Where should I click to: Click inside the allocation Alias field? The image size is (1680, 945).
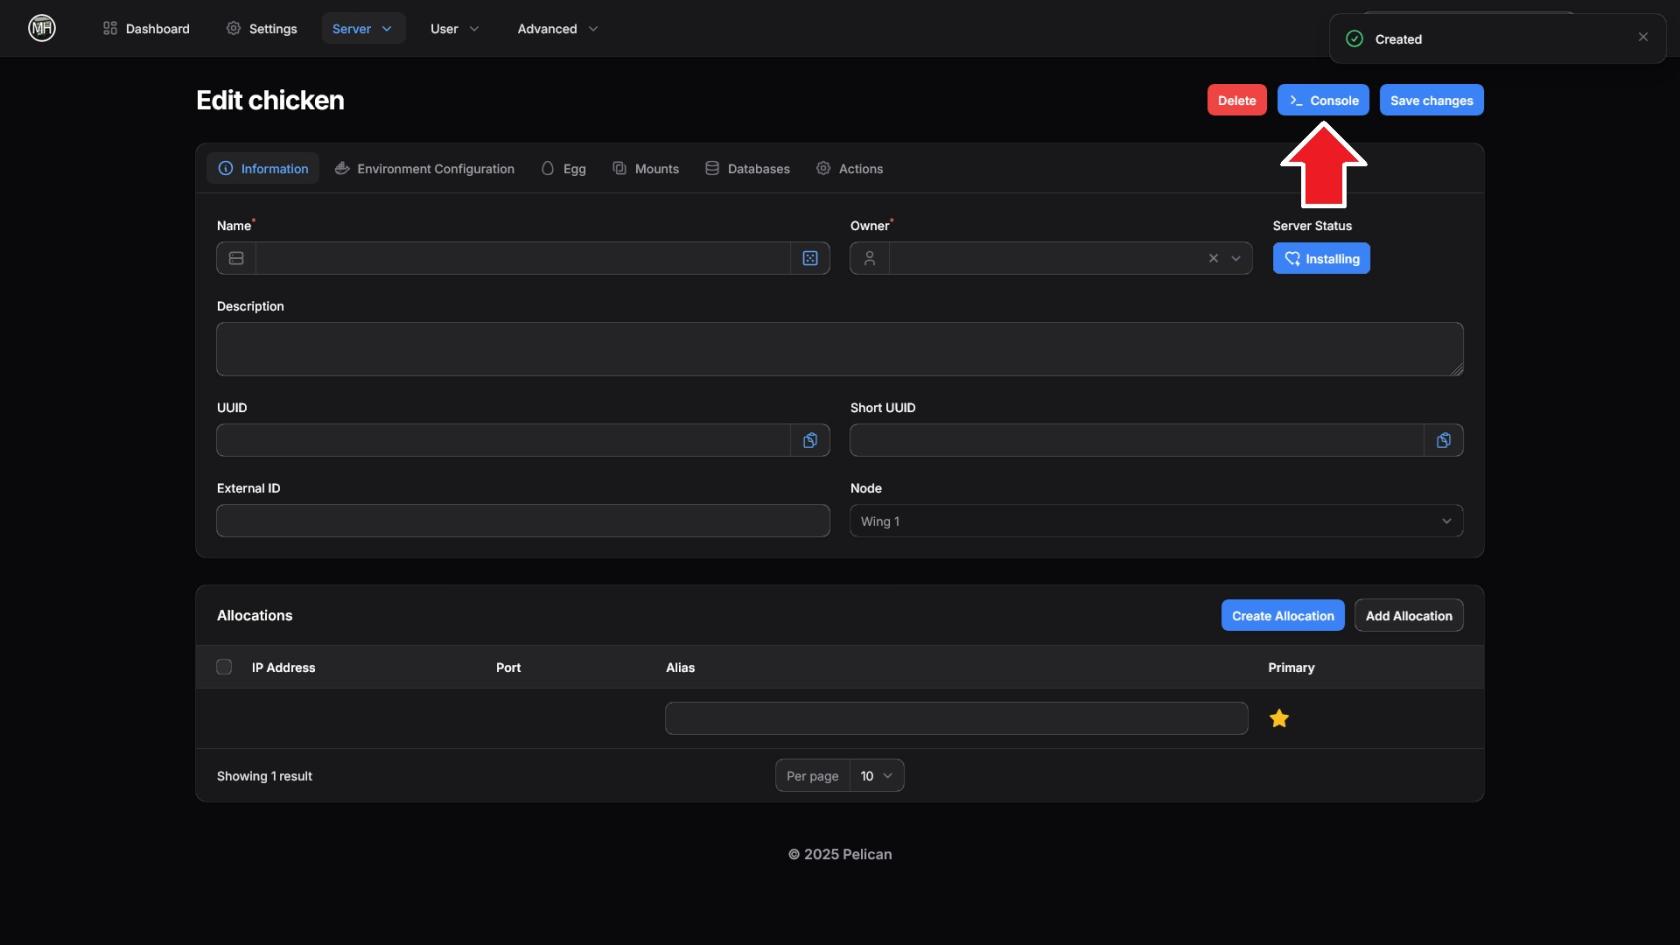click(x=956, y=718)
